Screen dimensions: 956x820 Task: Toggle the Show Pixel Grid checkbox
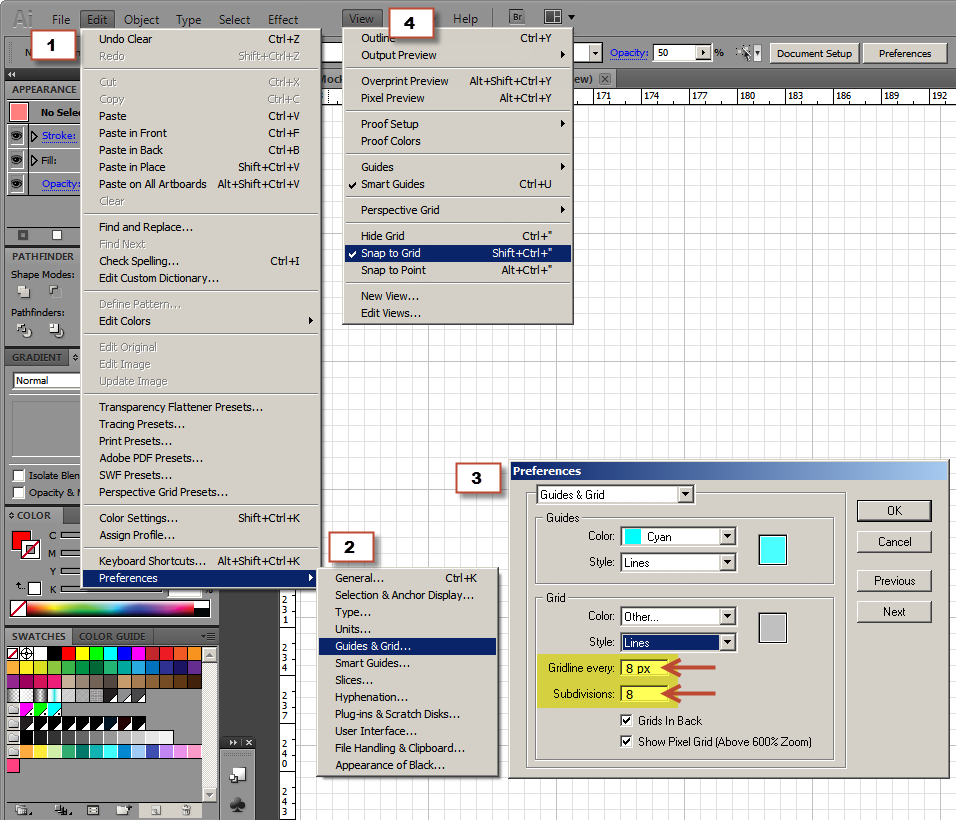point(626,741)
